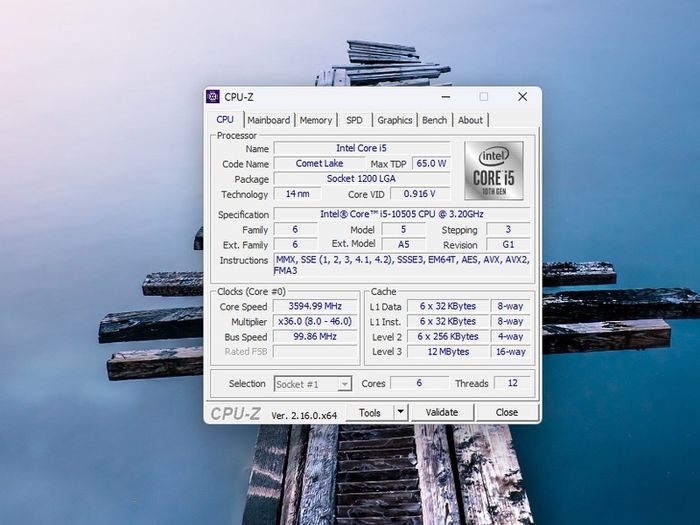Viewport: 700px width, 525px height.
Task: Click the CPU-Z app icon in title bar
Action: [212, 96]
